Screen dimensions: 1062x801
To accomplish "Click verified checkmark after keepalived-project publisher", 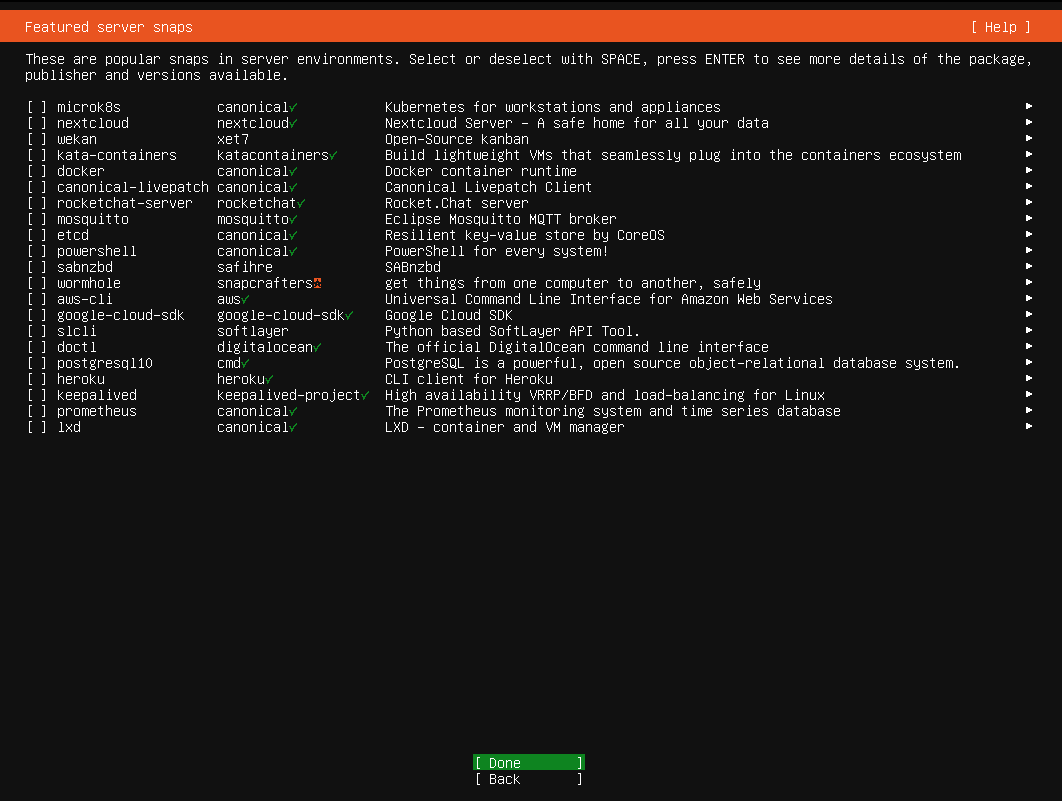I will [x=365, y=395].
